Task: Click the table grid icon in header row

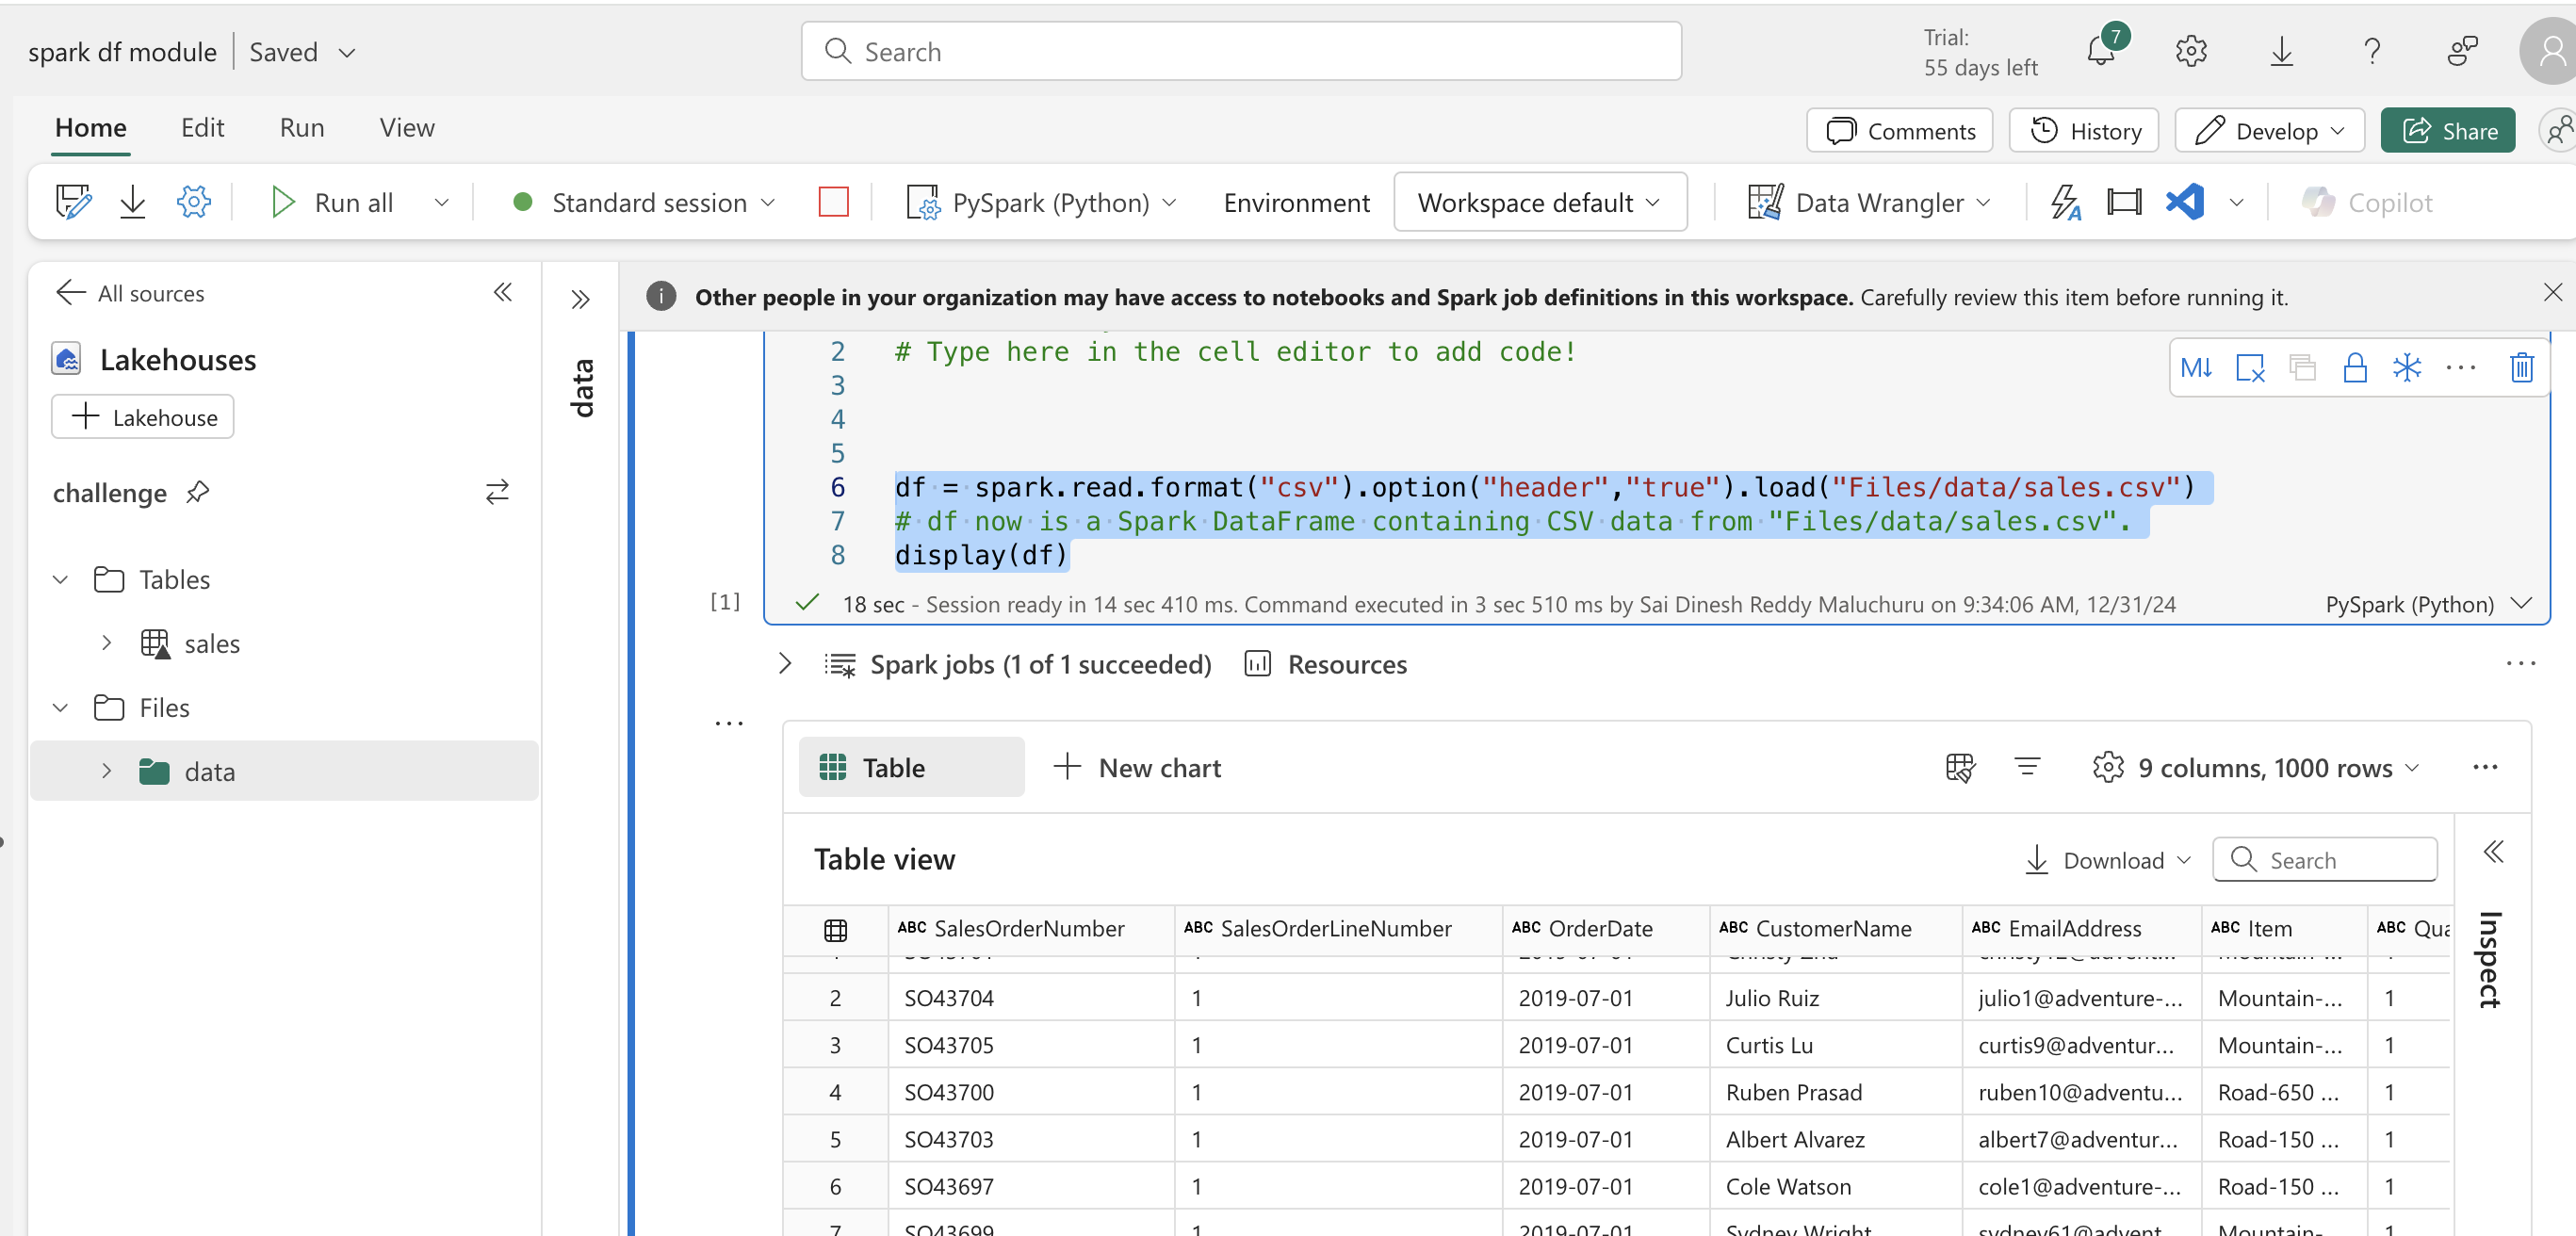Action: (x=836, y=930)
